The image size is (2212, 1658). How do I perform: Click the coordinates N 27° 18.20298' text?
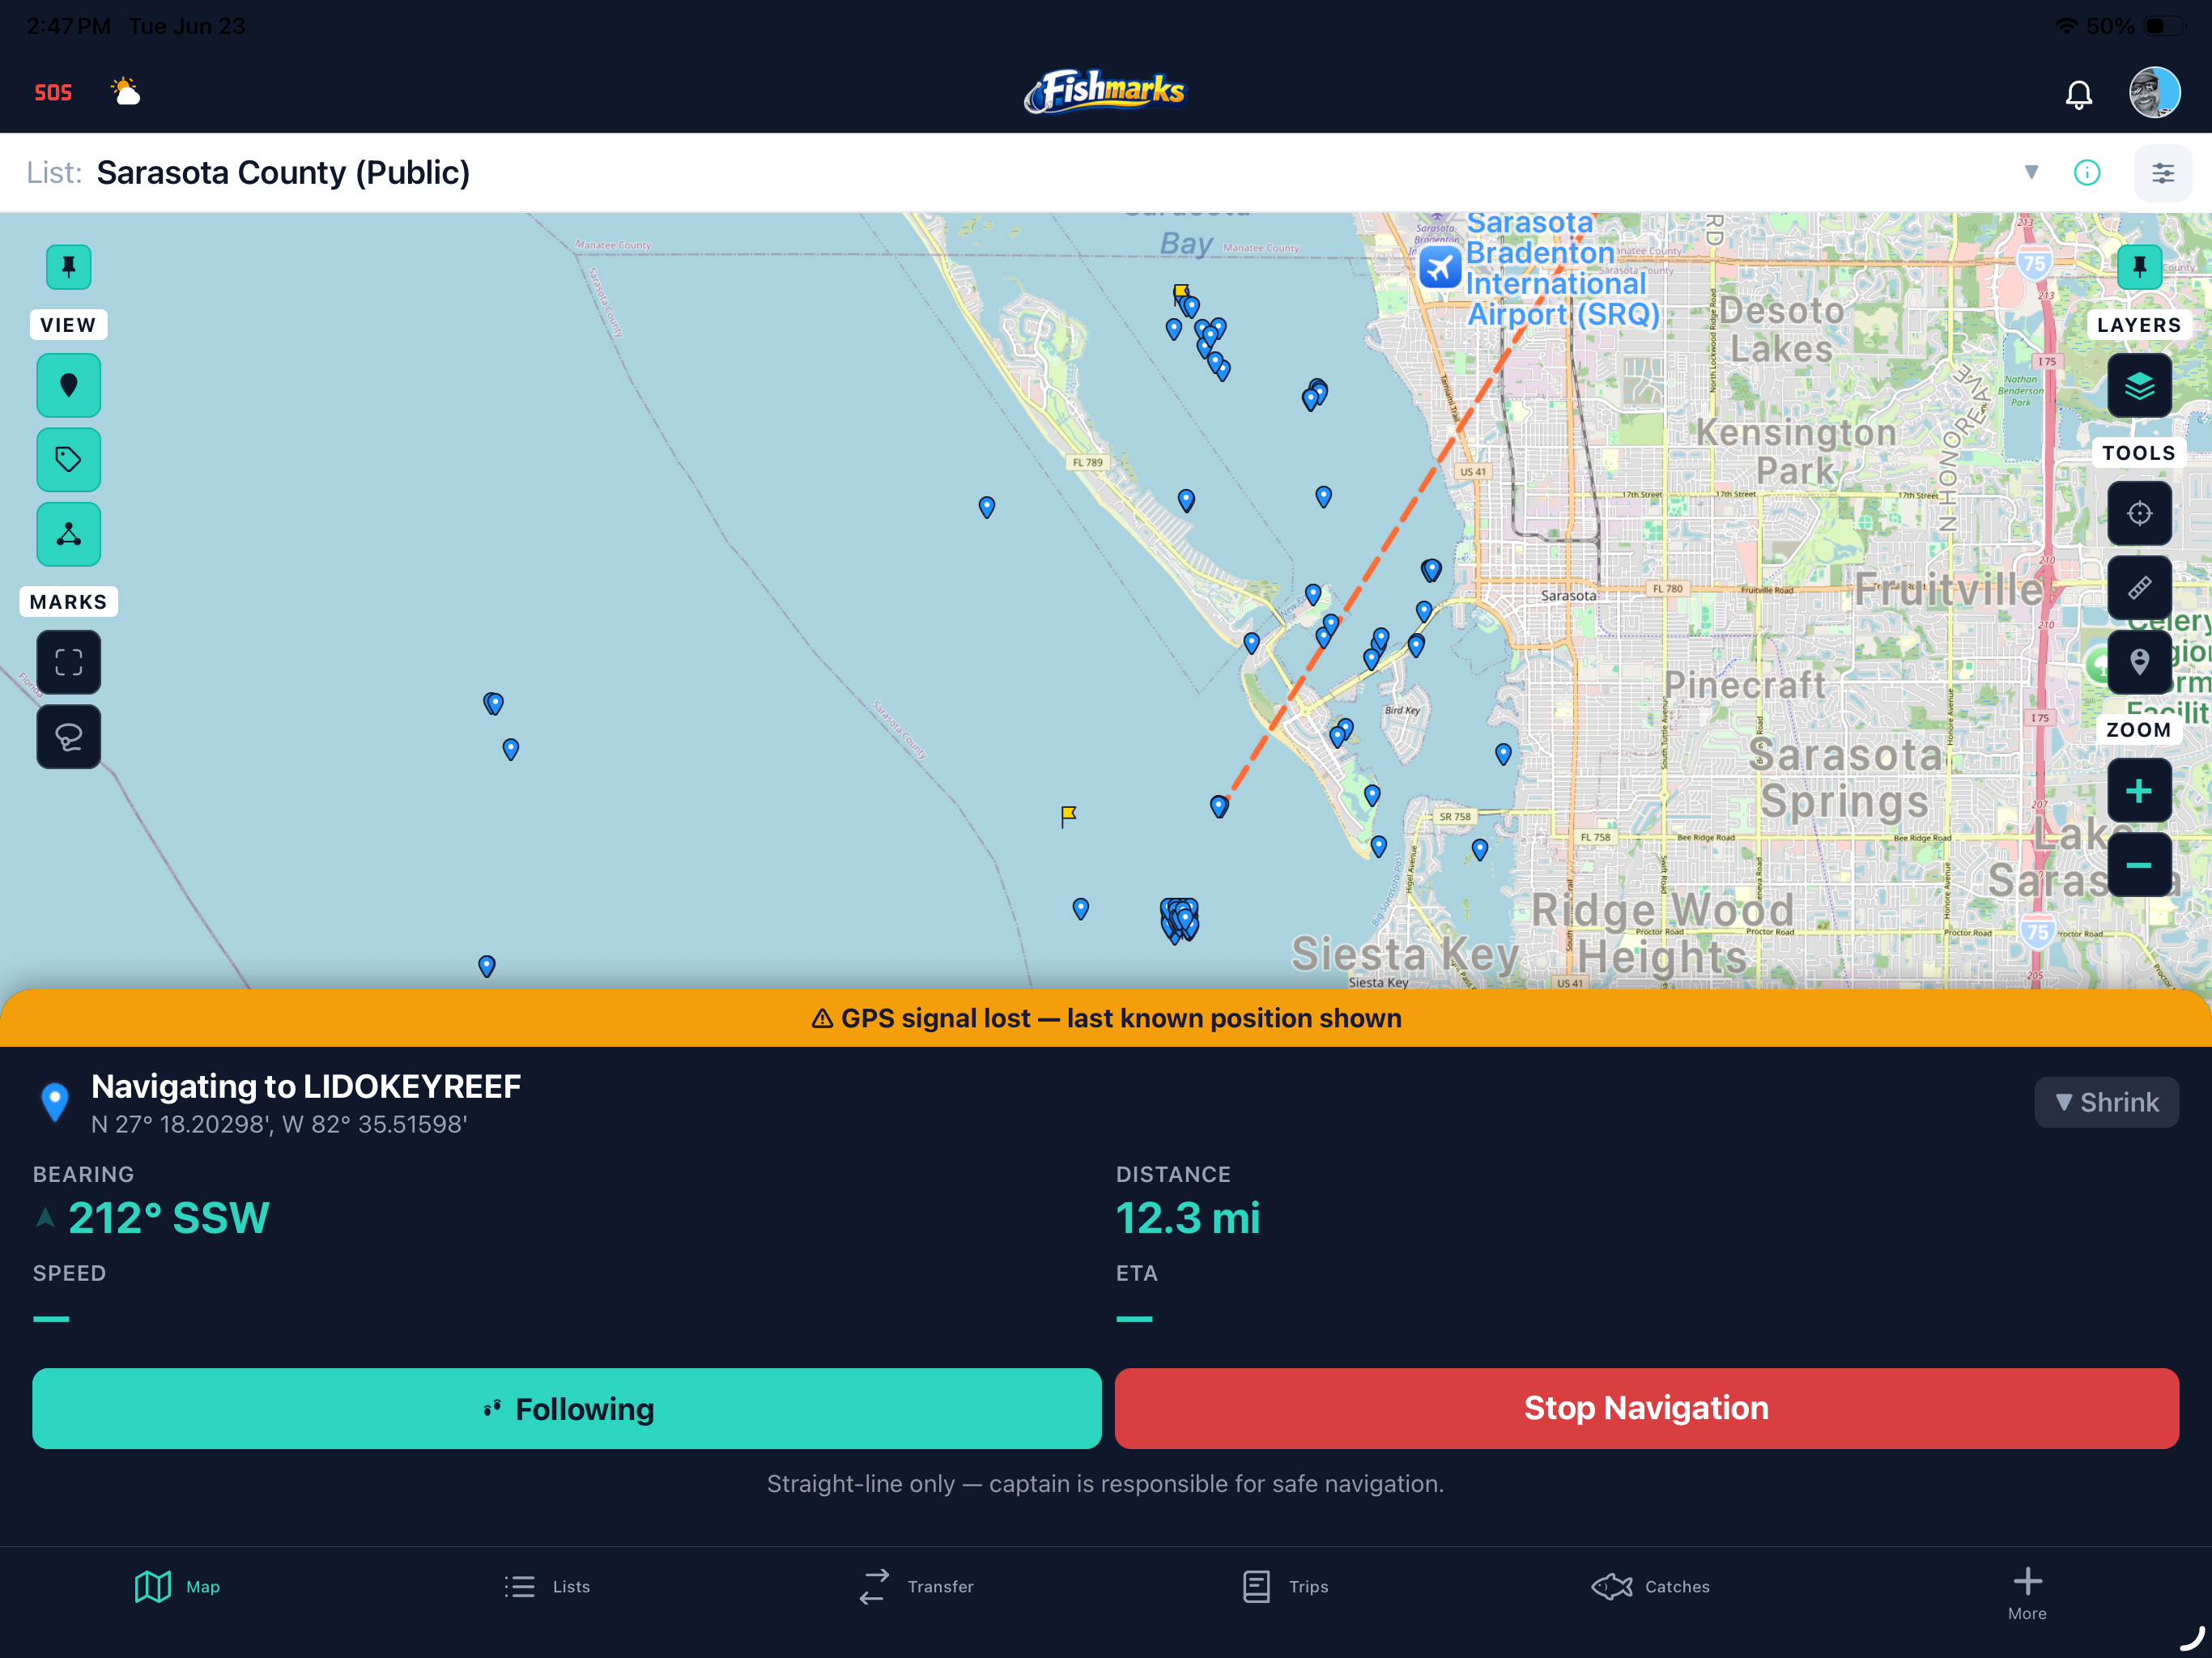279,1124
